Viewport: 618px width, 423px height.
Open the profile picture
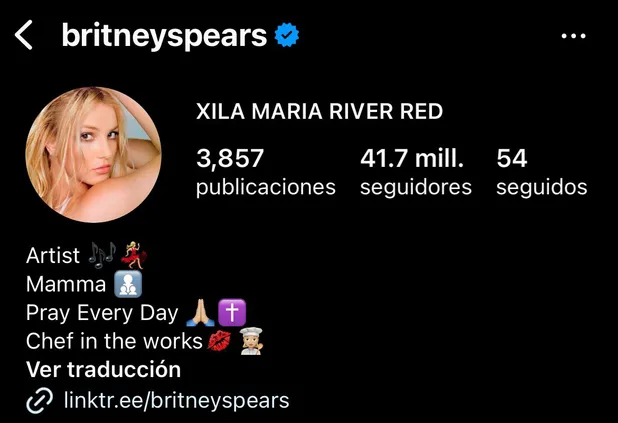click(93, 155)
